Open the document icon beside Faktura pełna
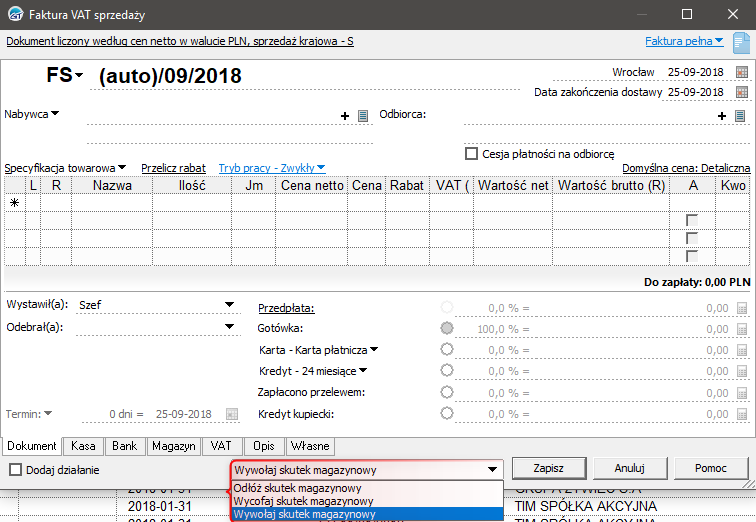 741,43
